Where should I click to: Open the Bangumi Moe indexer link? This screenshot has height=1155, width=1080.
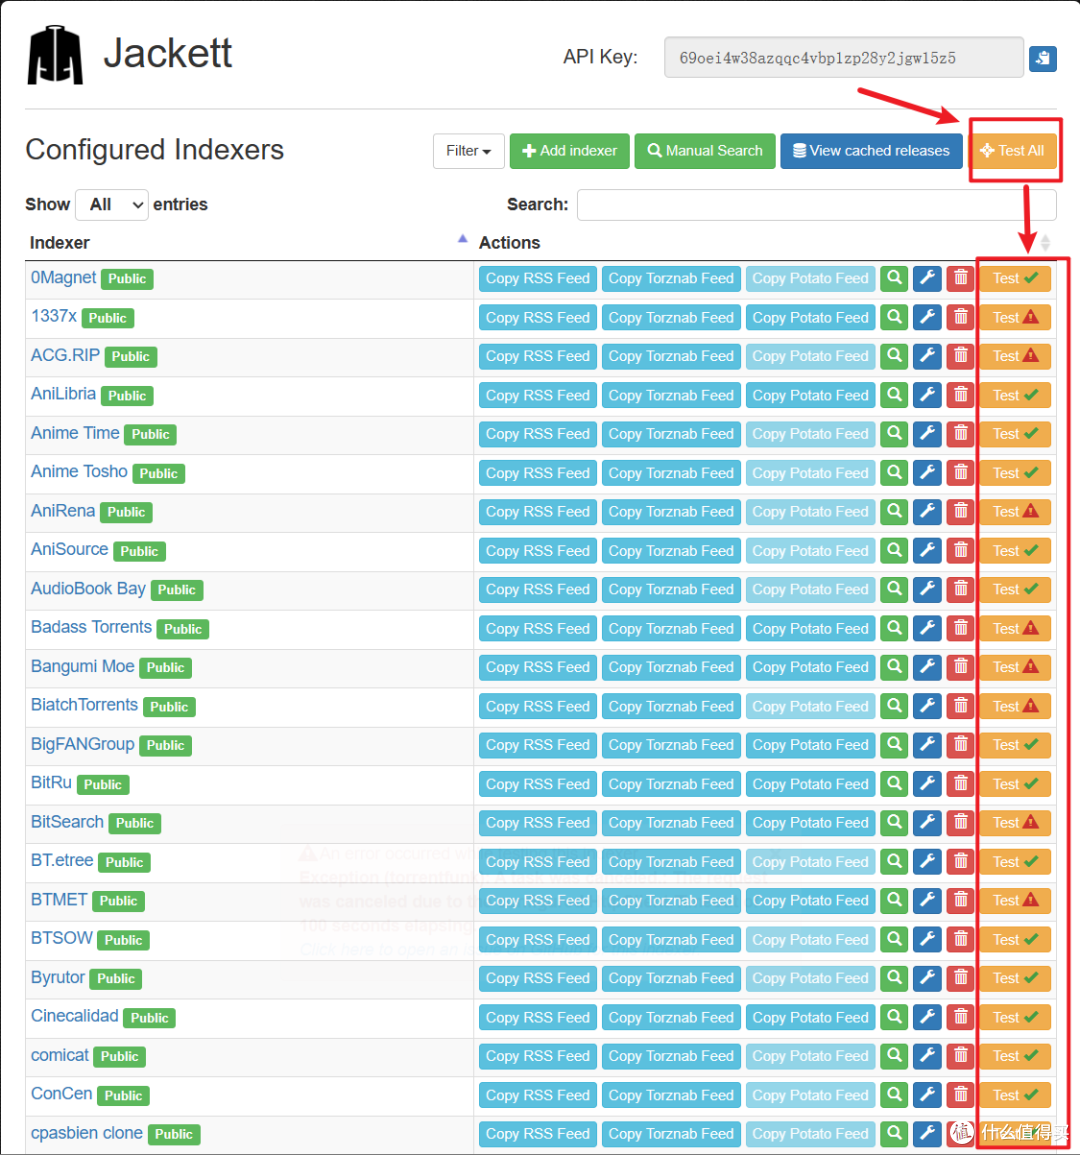point(83,666)
